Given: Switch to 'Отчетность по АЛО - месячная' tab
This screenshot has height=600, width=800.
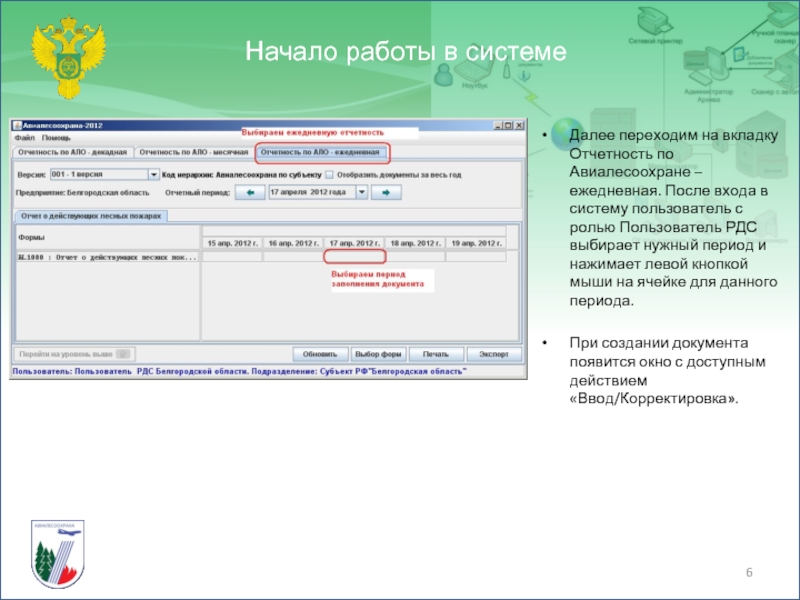Looking at the screenshot, I should point(194,152).
